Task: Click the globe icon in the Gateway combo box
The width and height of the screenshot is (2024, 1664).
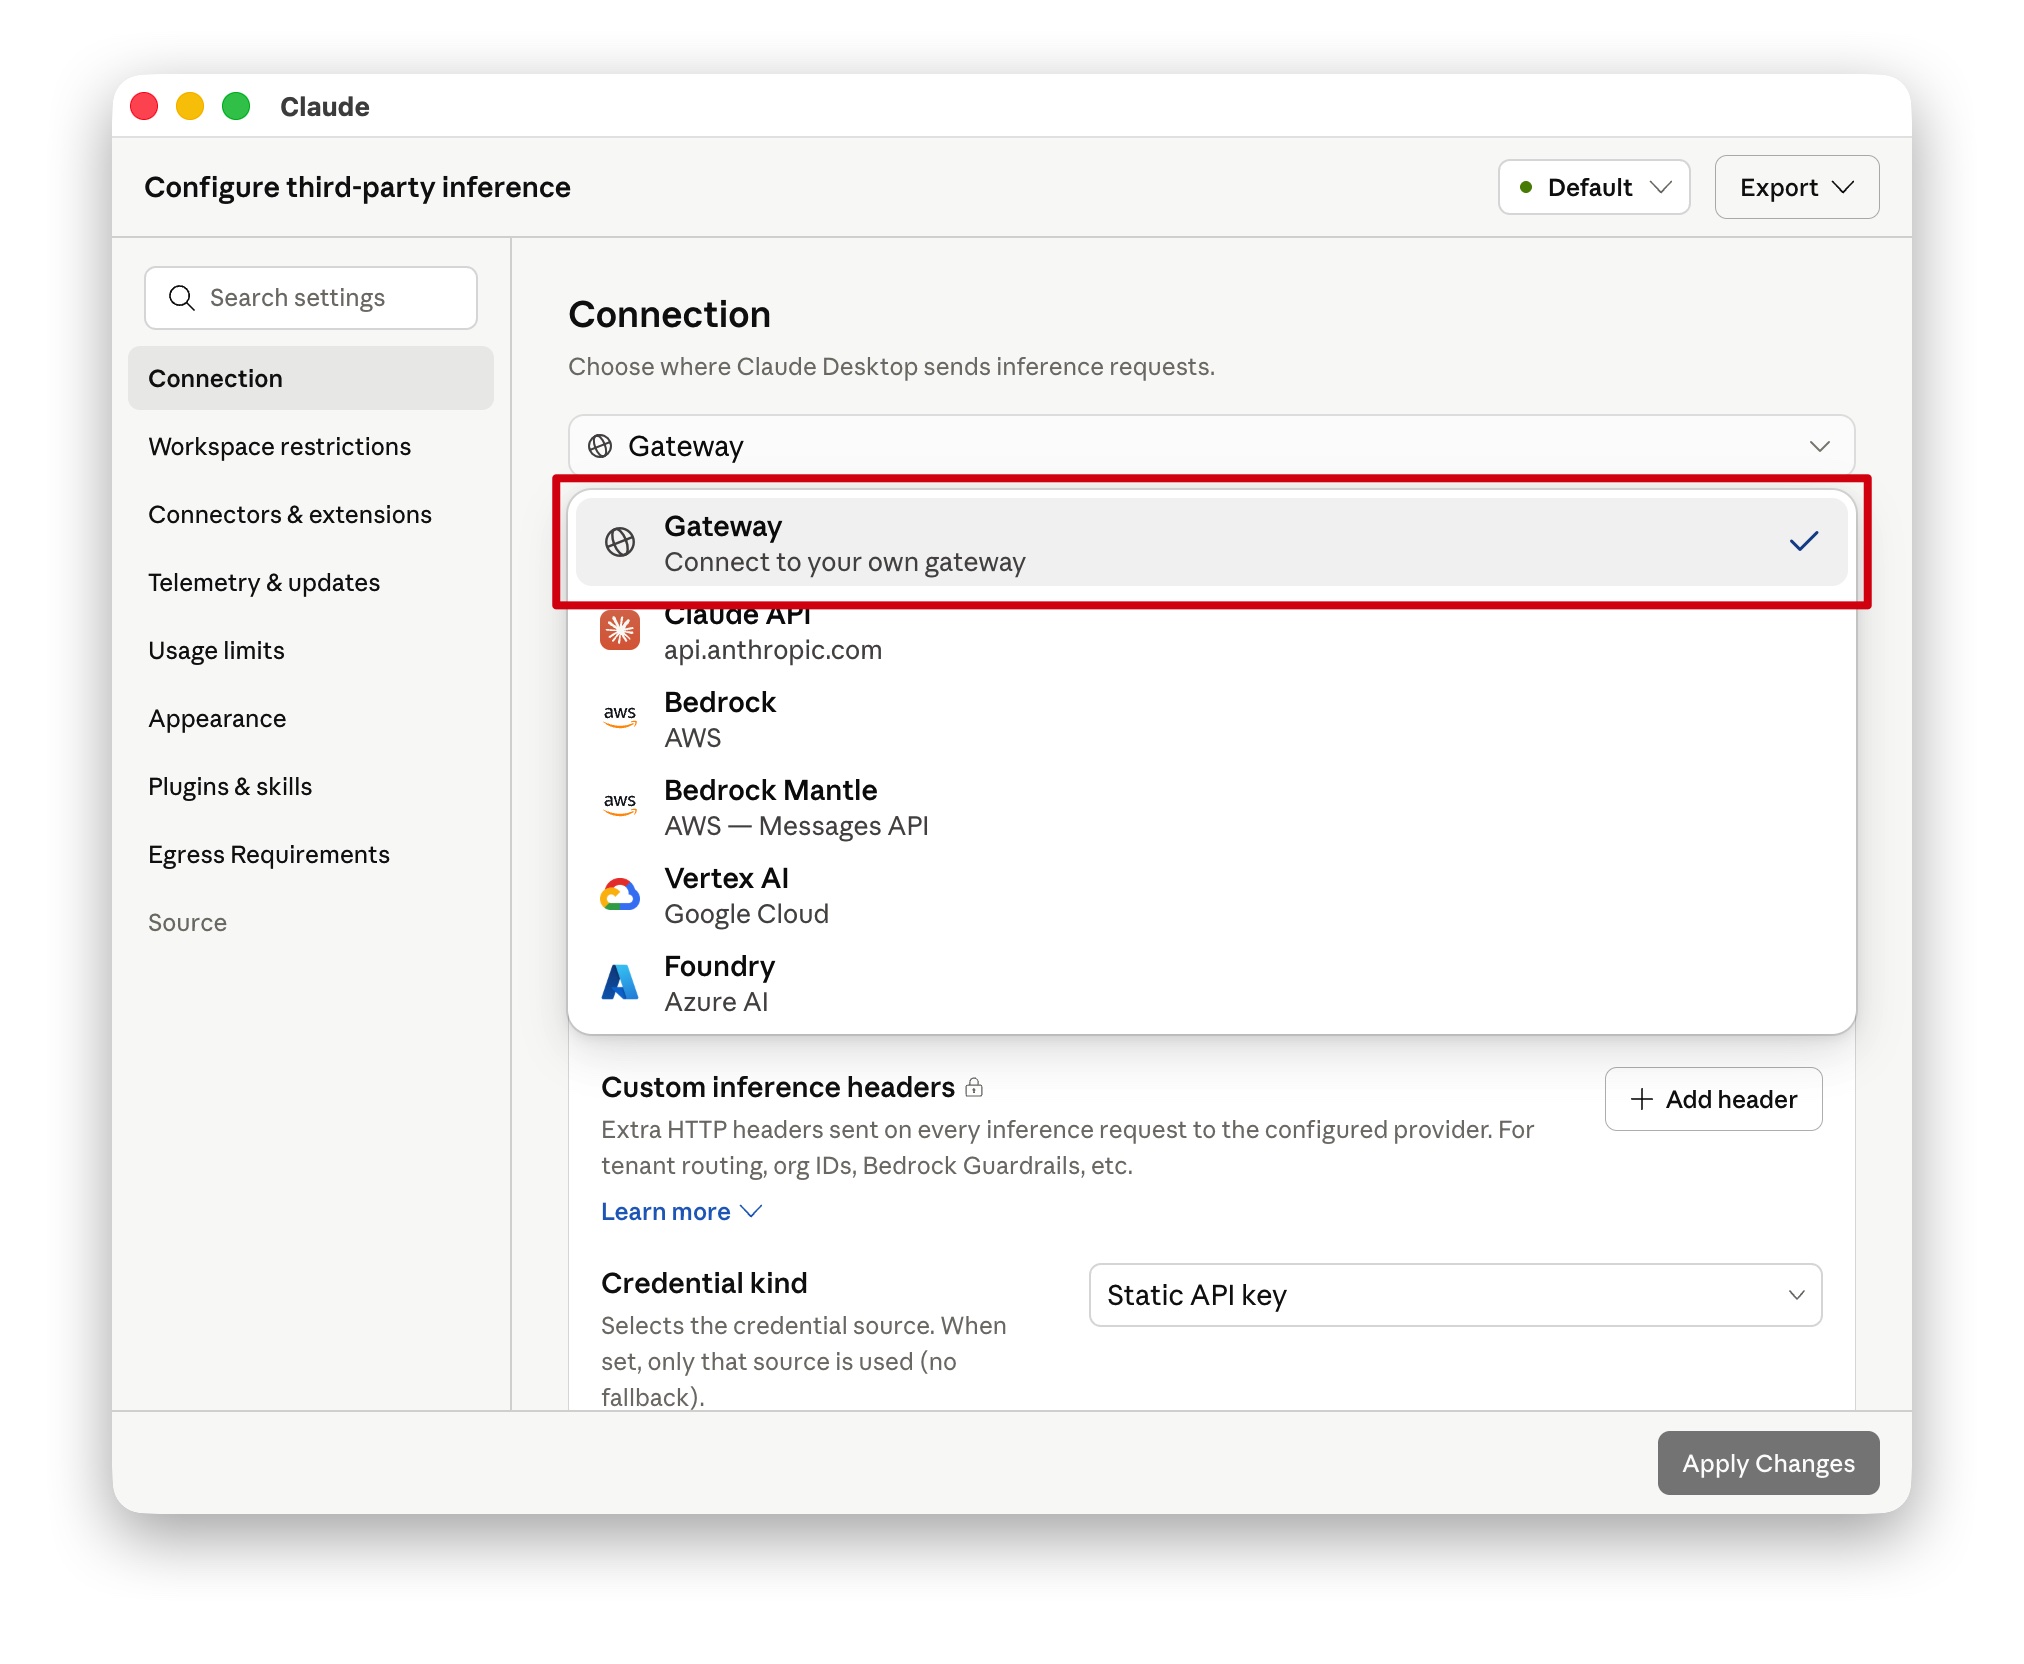Action: point(600,446)
